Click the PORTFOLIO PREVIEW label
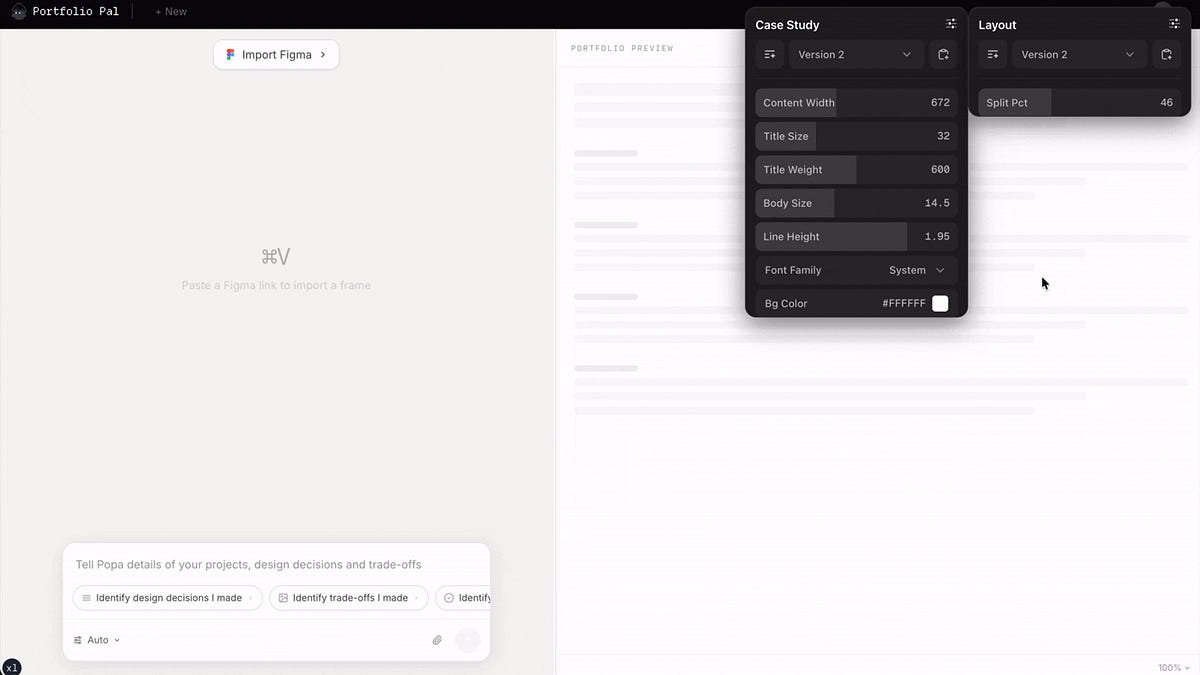The image size is (1200, 675). (622, 48)
